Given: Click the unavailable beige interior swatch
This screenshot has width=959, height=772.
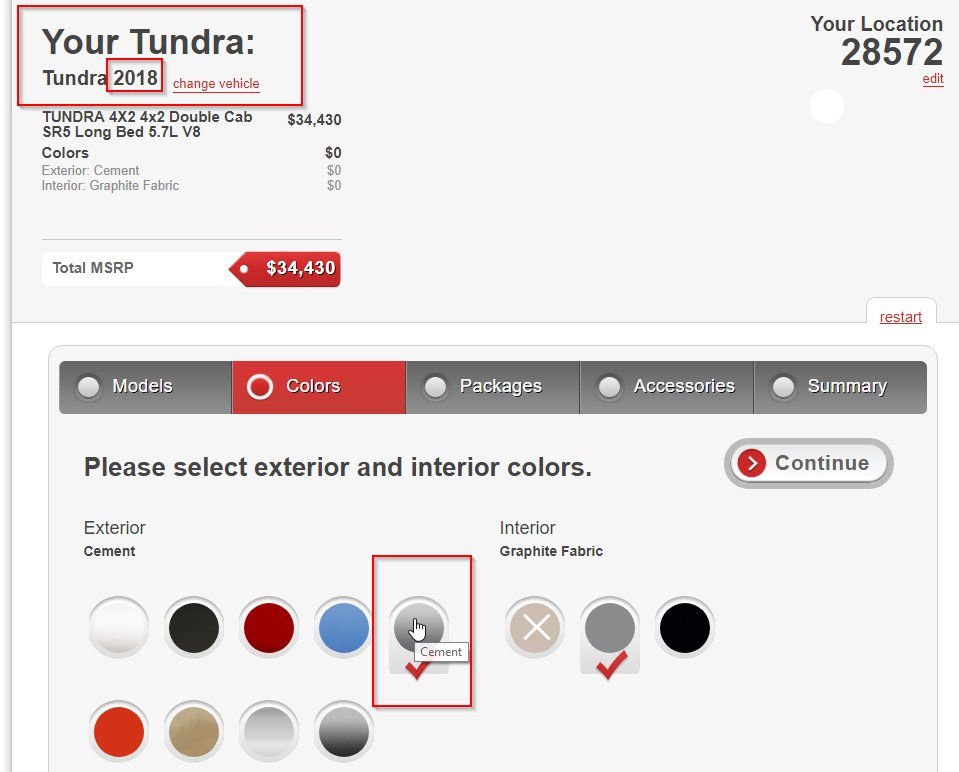Looking at the screenshot, I should click(x=535, y=627).
